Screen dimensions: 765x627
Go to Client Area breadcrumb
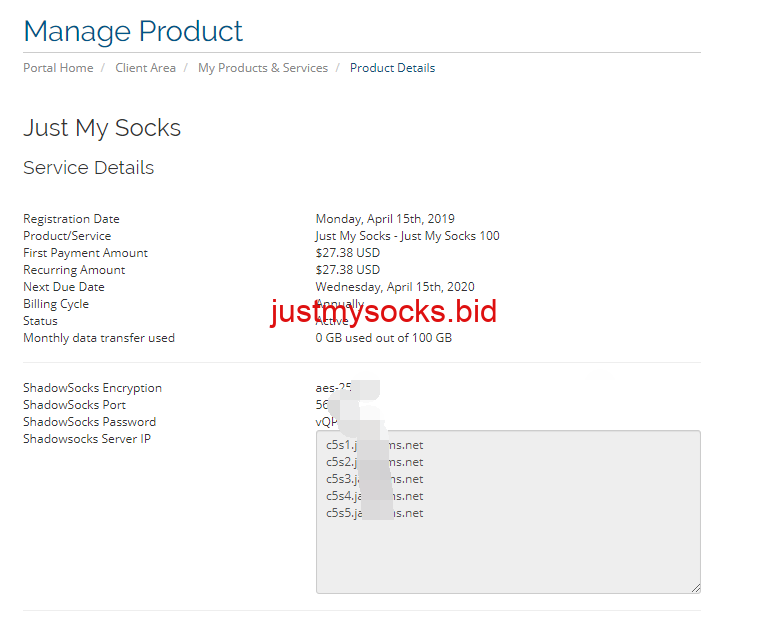(x=145, y=68)
